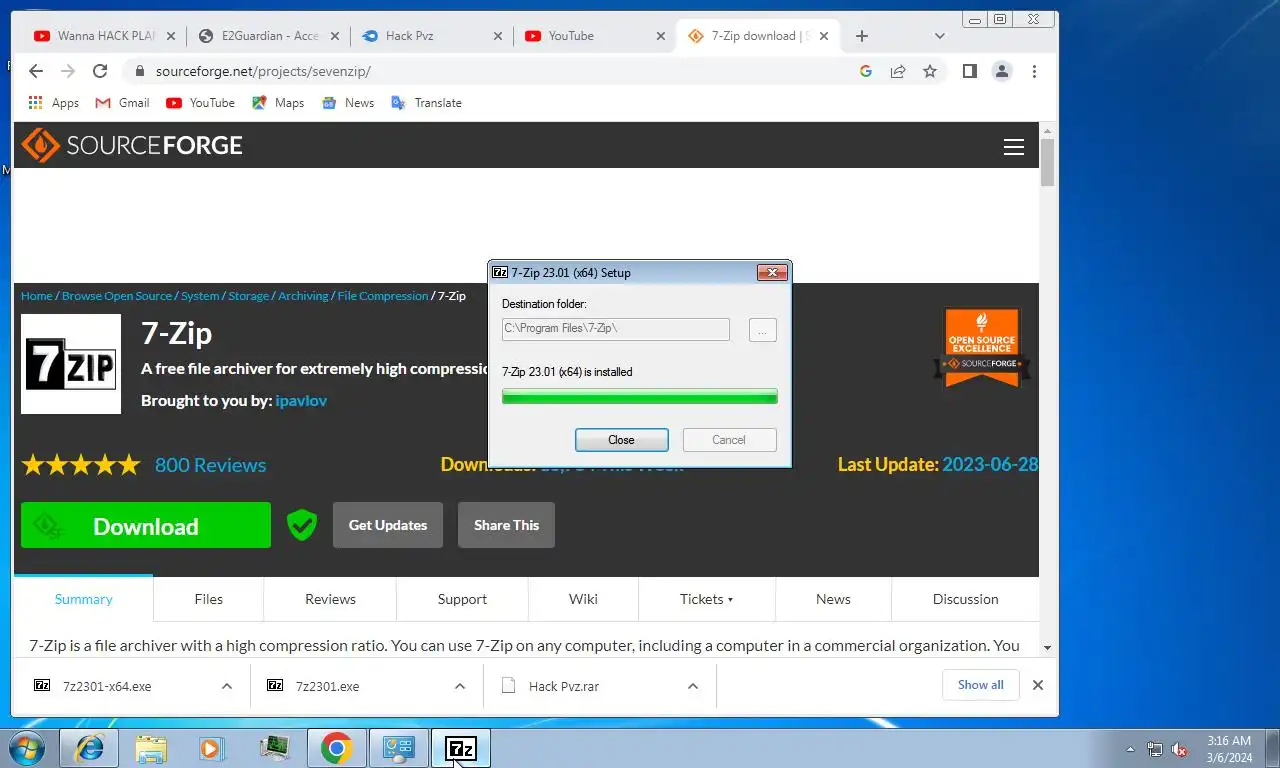Screen dimensions: 1280x768
Task: Click the destination folder browse (...) button
Action: pos(762,330)
